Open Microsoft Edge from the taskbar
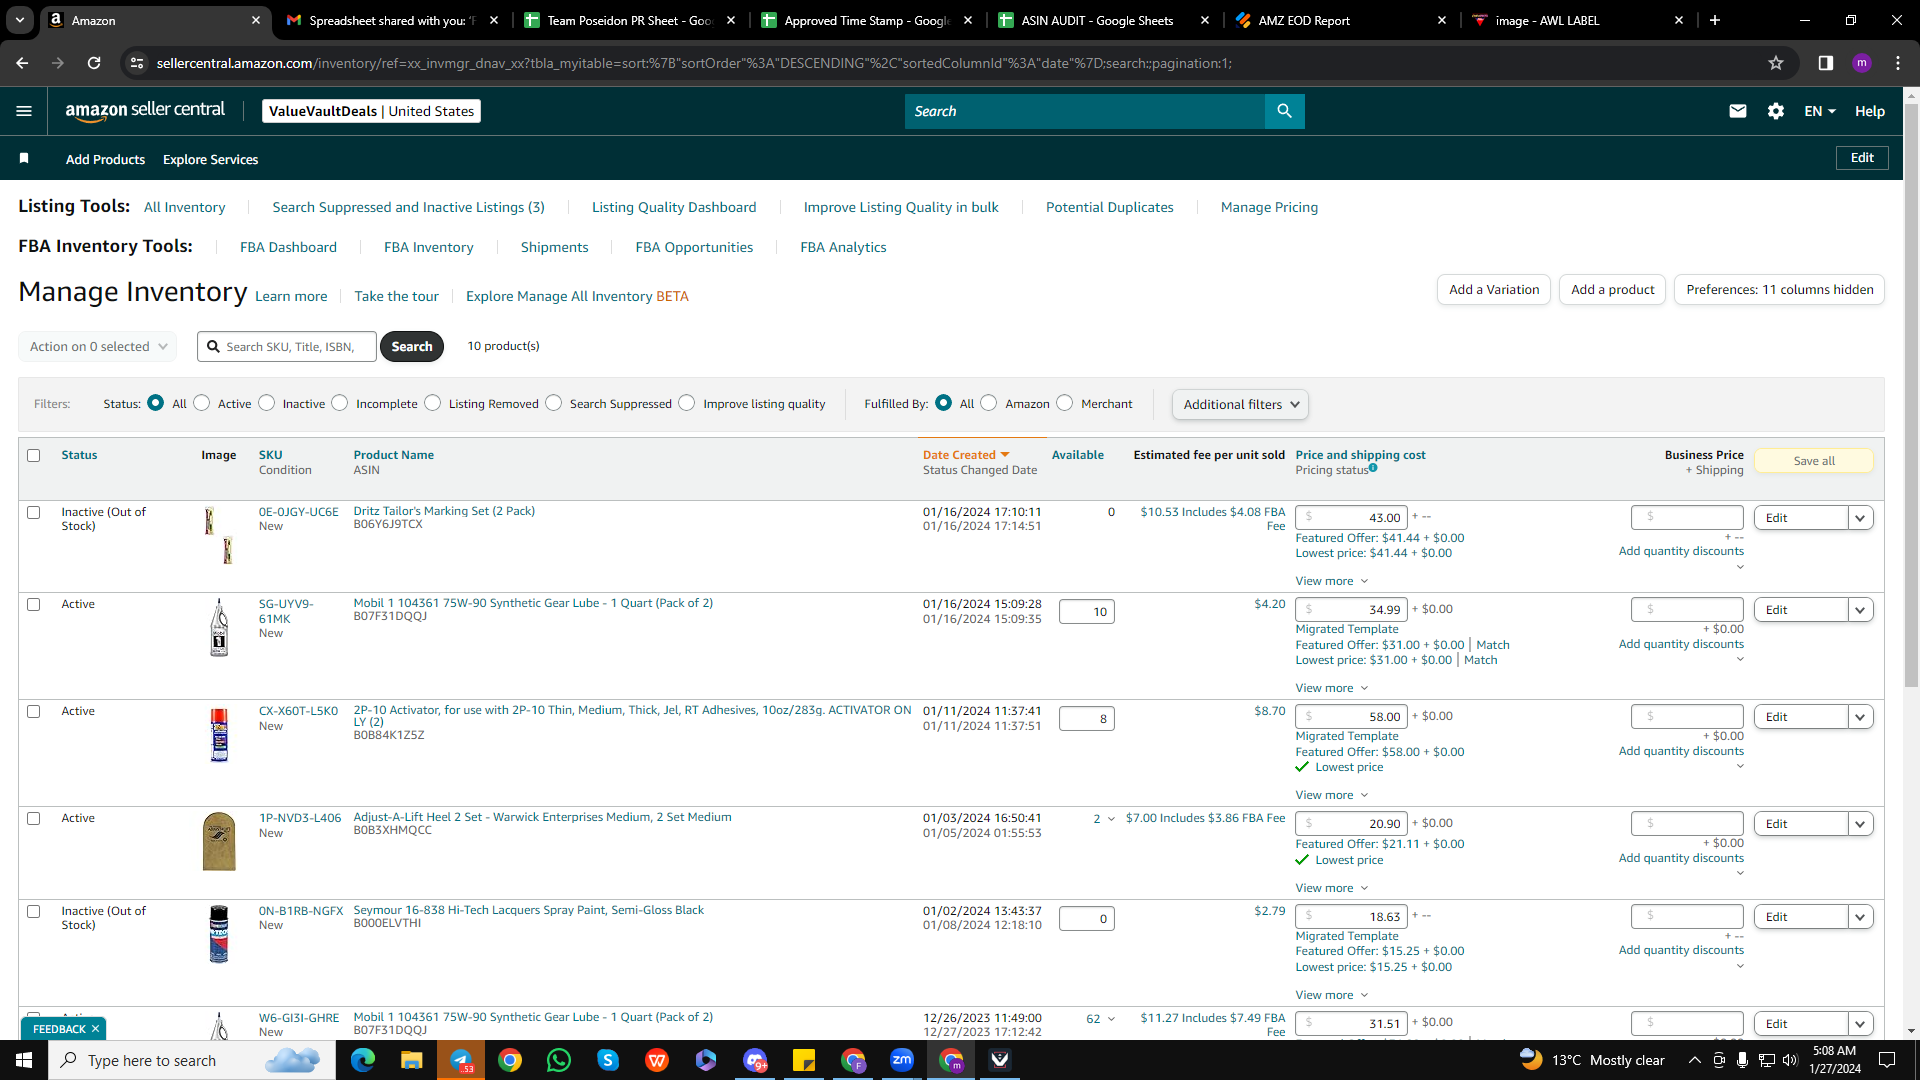Screen dimensions: 1920x1080 362,1060
